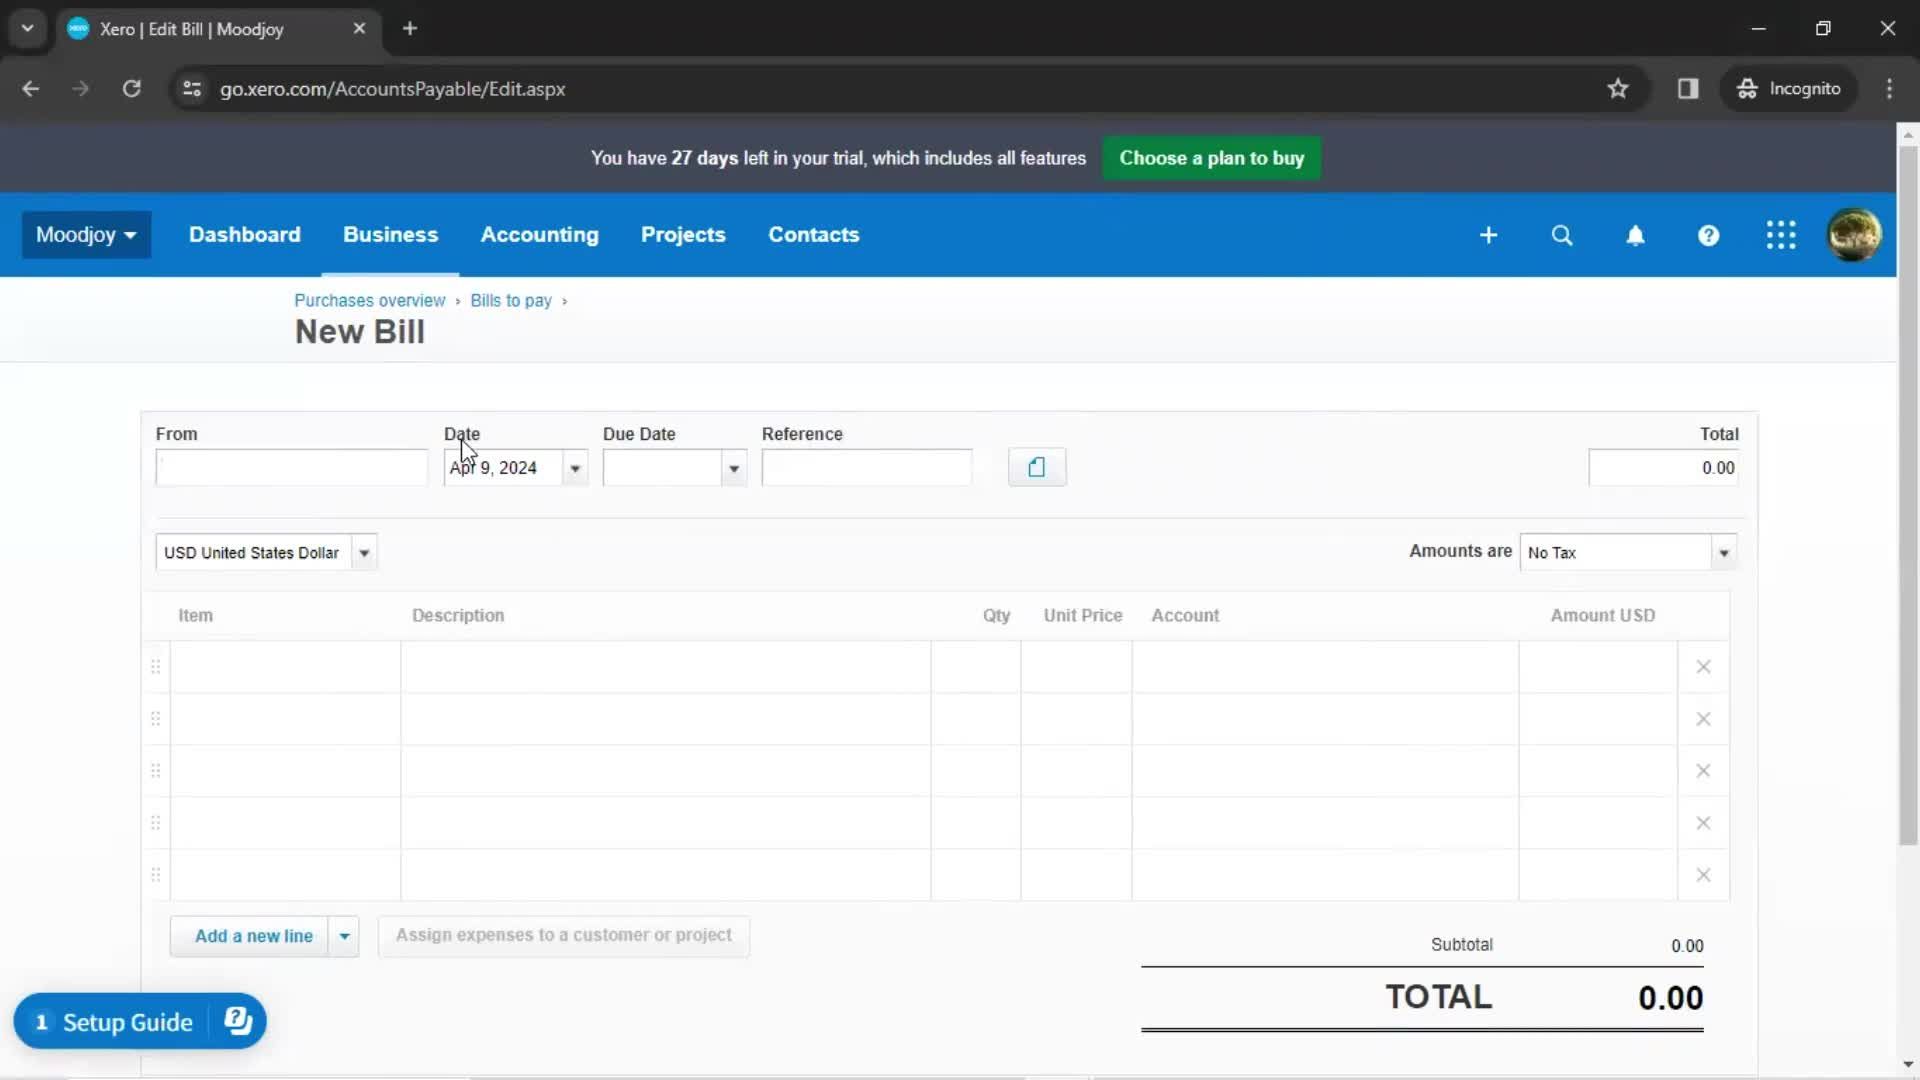Grab the drag handle of the first line

156,667
